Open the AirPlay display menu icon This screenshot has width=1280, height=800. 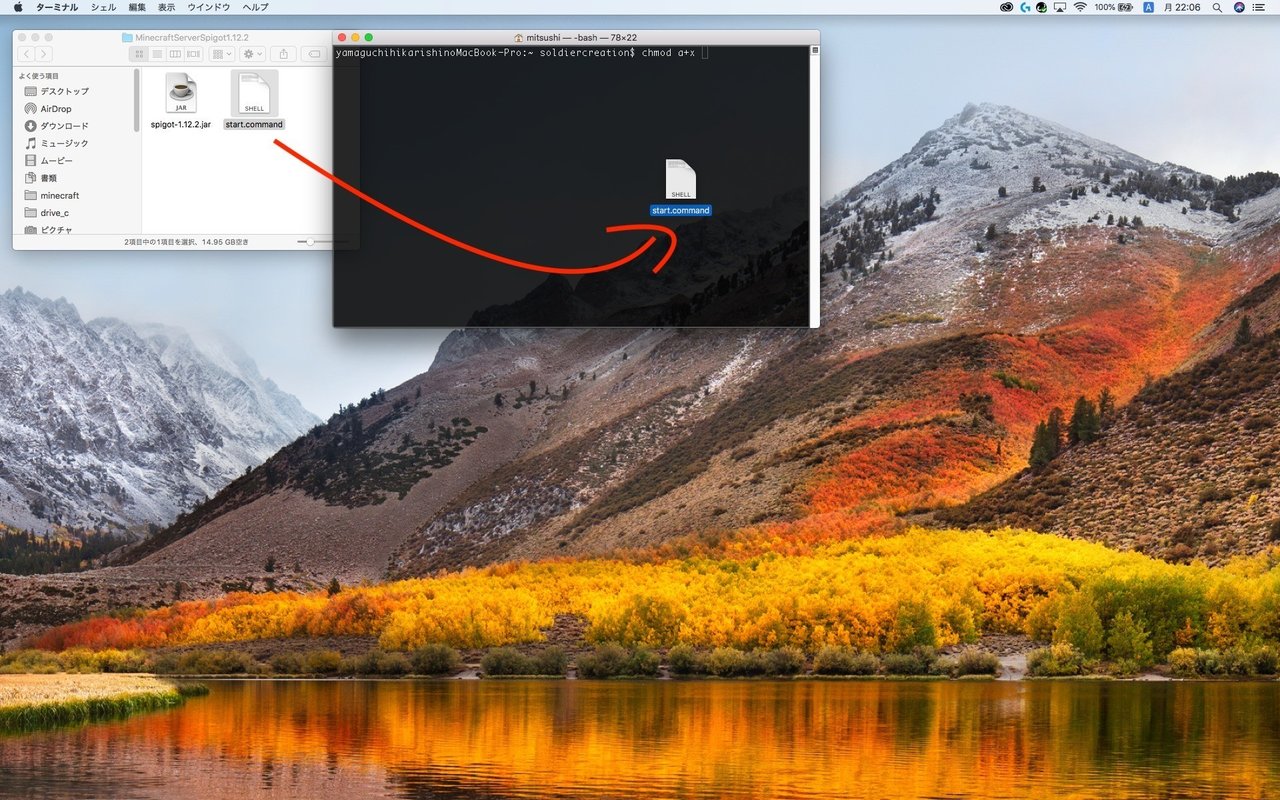(1061, 7)
